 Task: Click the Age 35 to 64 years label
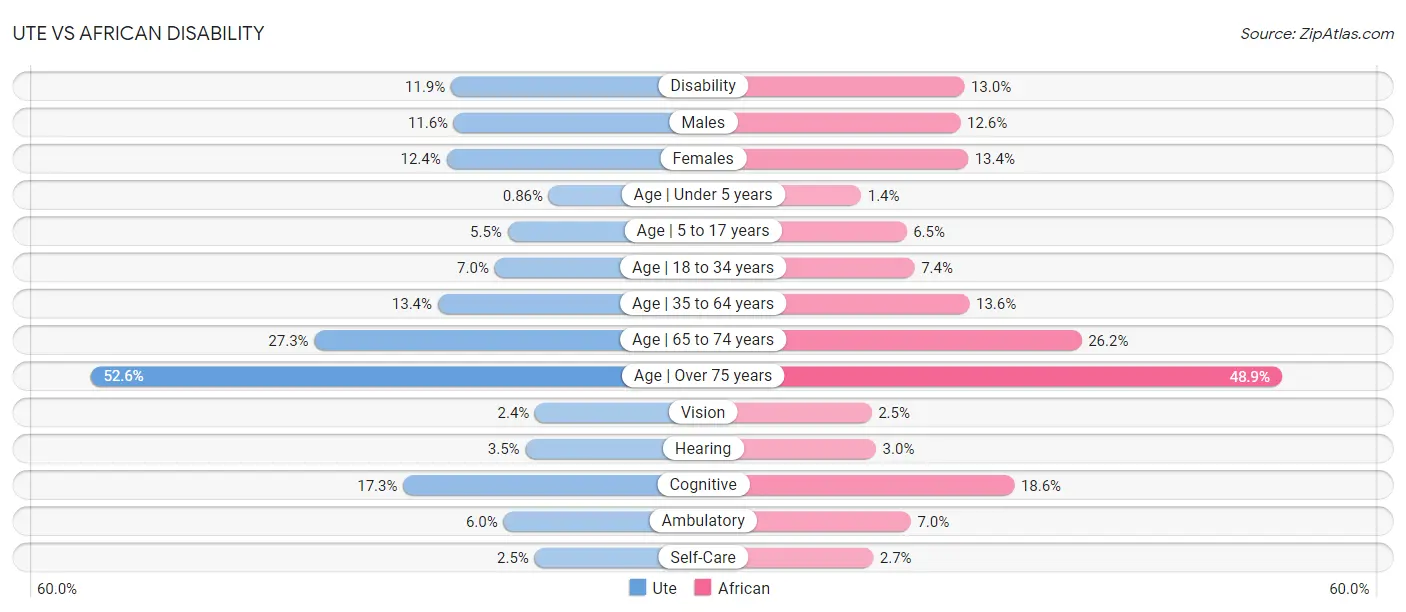tap(703, 303)
